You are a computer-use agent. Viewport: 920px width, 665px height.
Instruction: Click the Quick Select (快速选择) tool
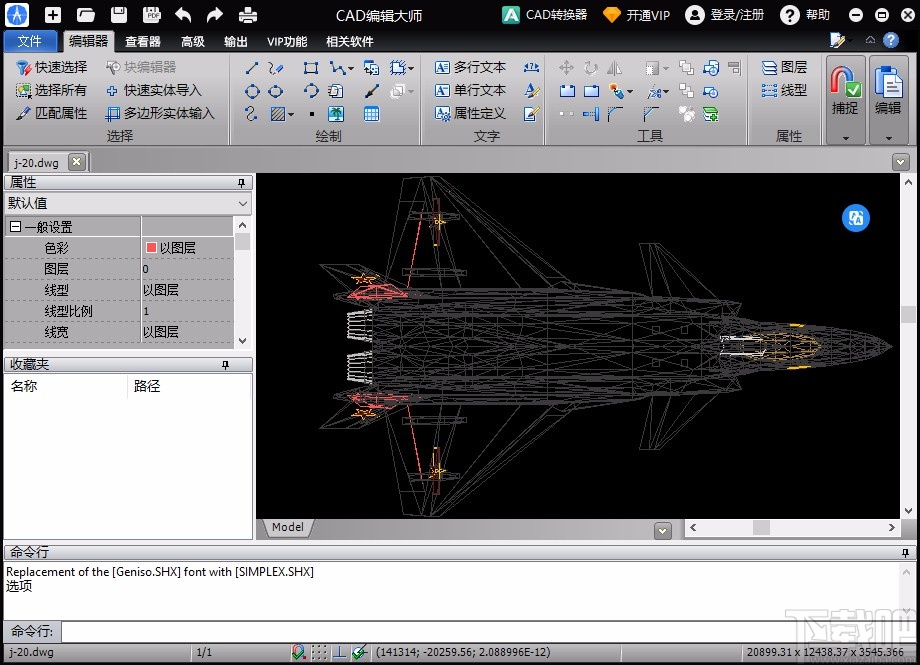pos(51,67)
